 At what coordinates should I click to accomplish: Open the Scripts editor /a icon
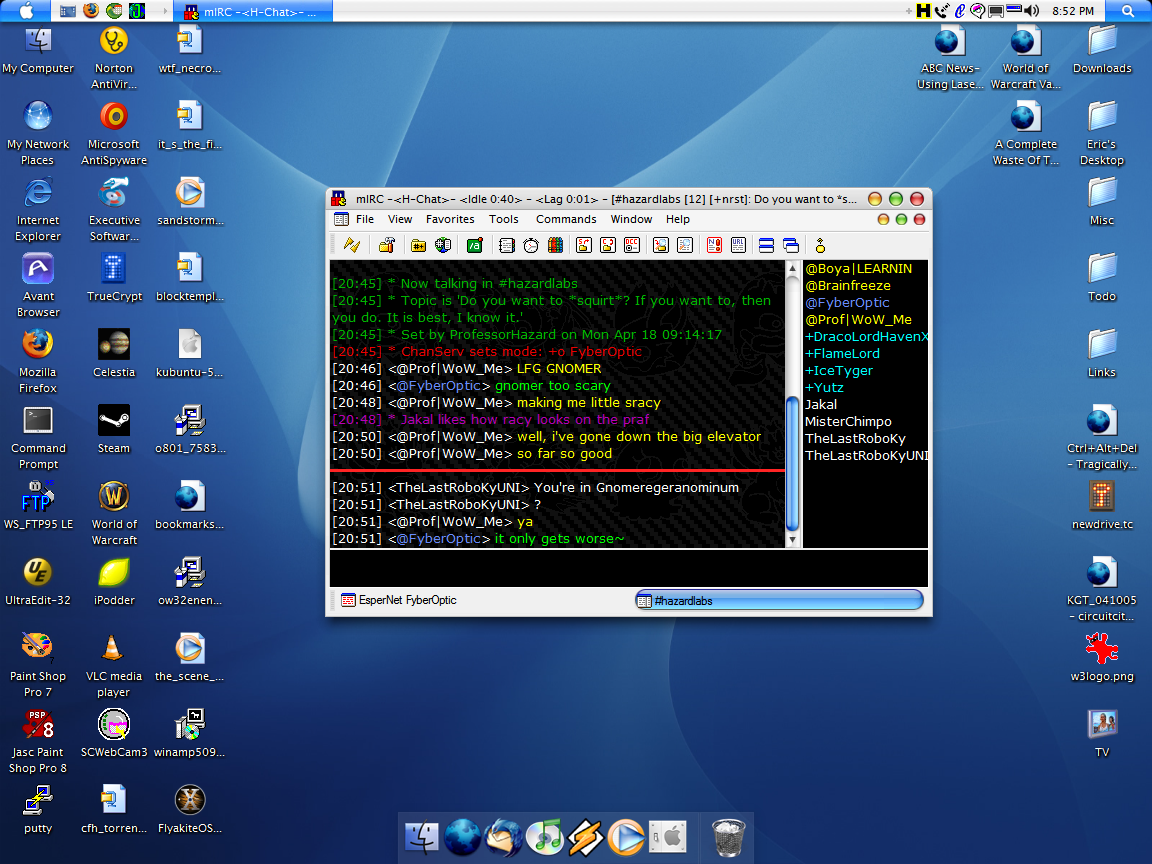474,245
